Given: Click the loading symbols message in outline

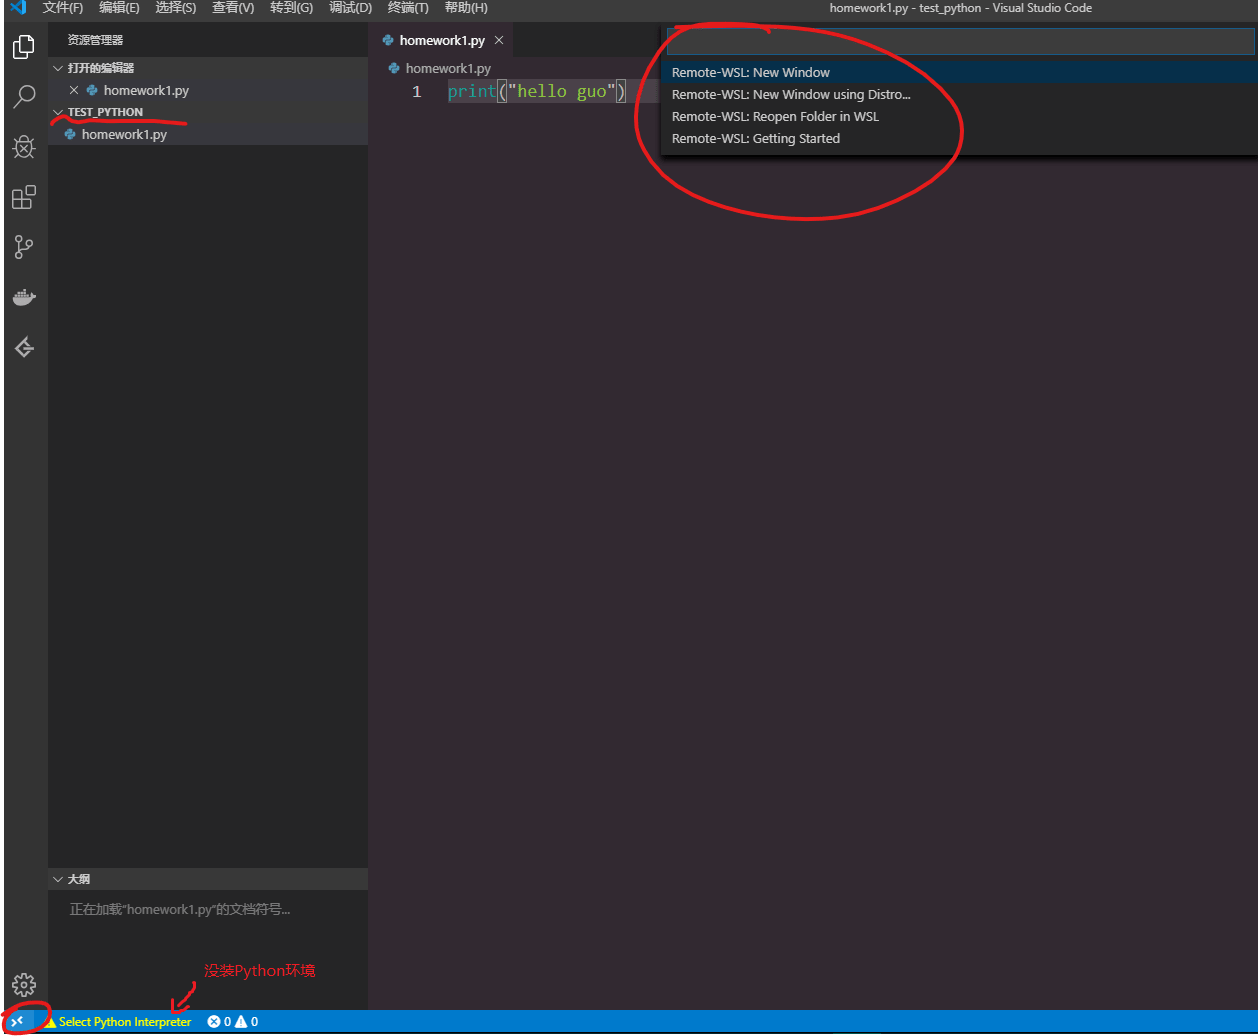Looking at the screenshot, I should click(180, 910).
